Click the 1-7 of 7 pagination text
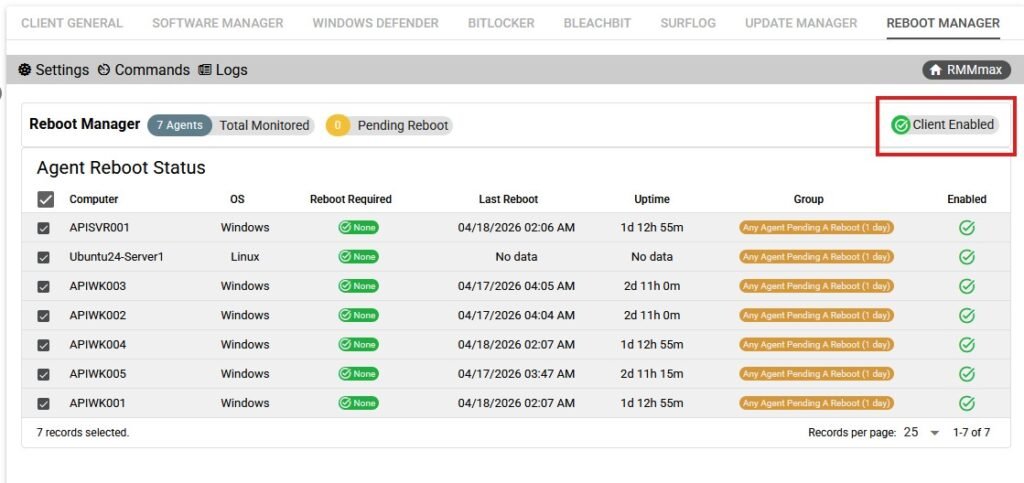 pos(972,432)
